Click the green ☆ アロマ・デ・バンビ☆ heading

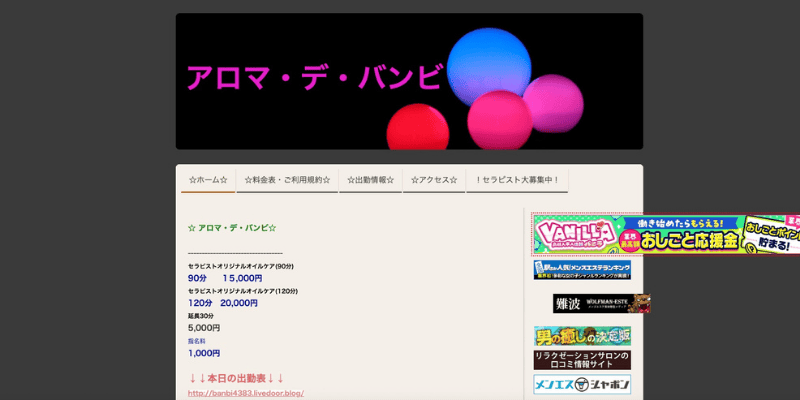click(232, 228)
